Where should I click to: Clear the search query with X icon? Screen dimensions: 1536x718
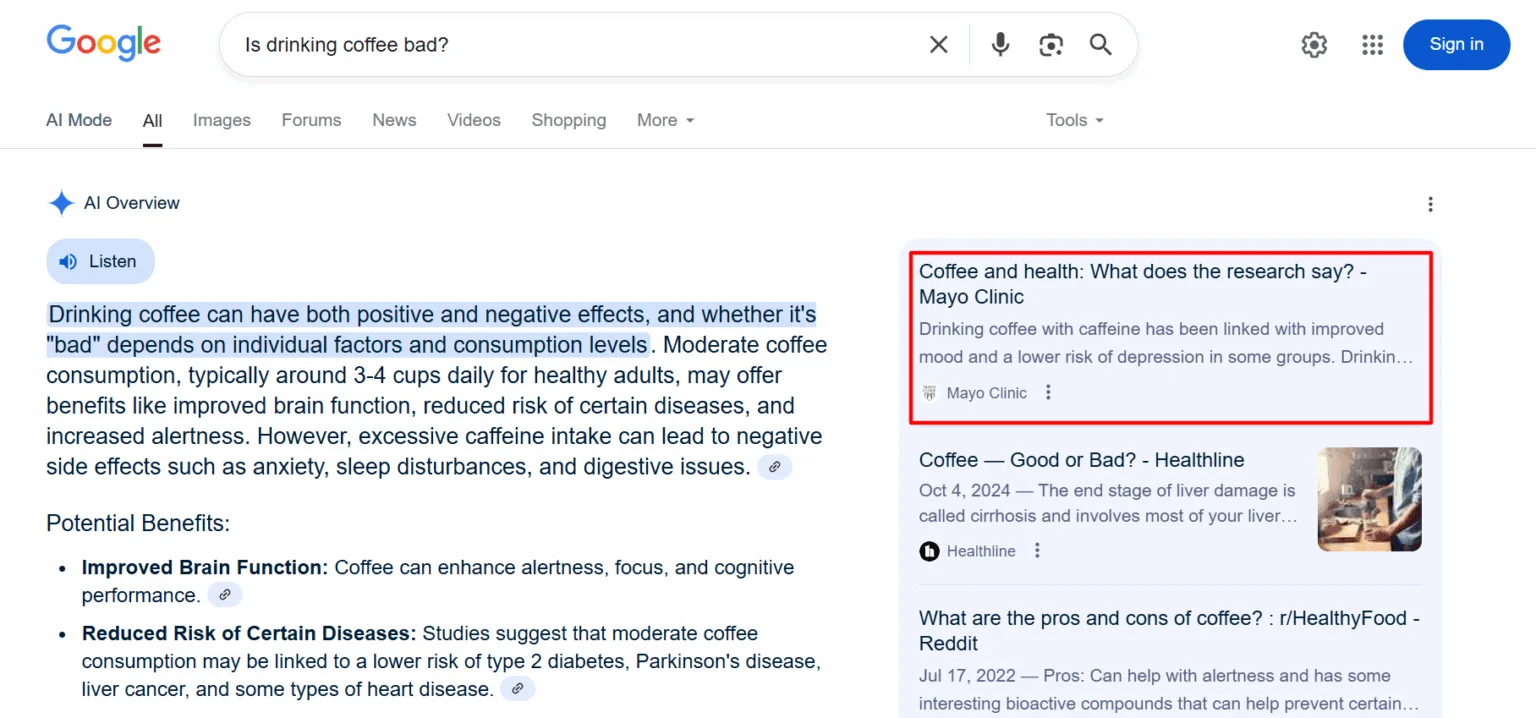tap(938, 44)
